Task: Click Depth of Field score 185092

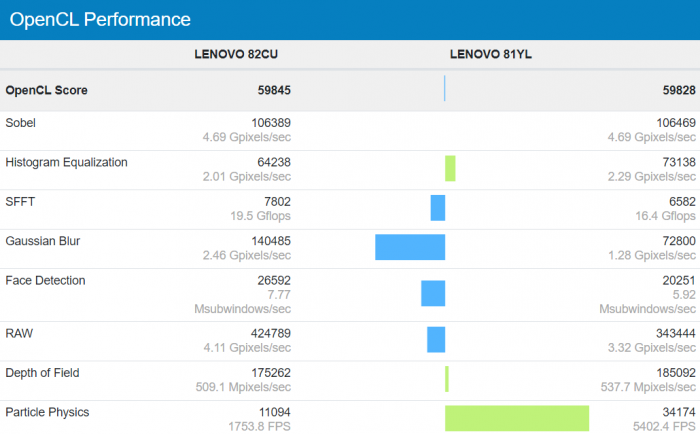Action: (x=676, y=373)
